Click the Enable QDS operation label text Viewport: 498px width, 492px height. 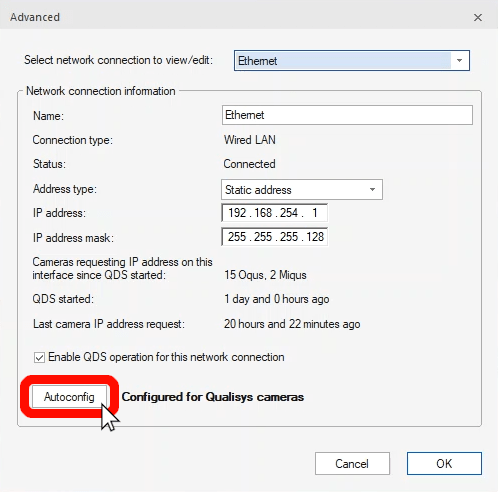tap(166, 357)
